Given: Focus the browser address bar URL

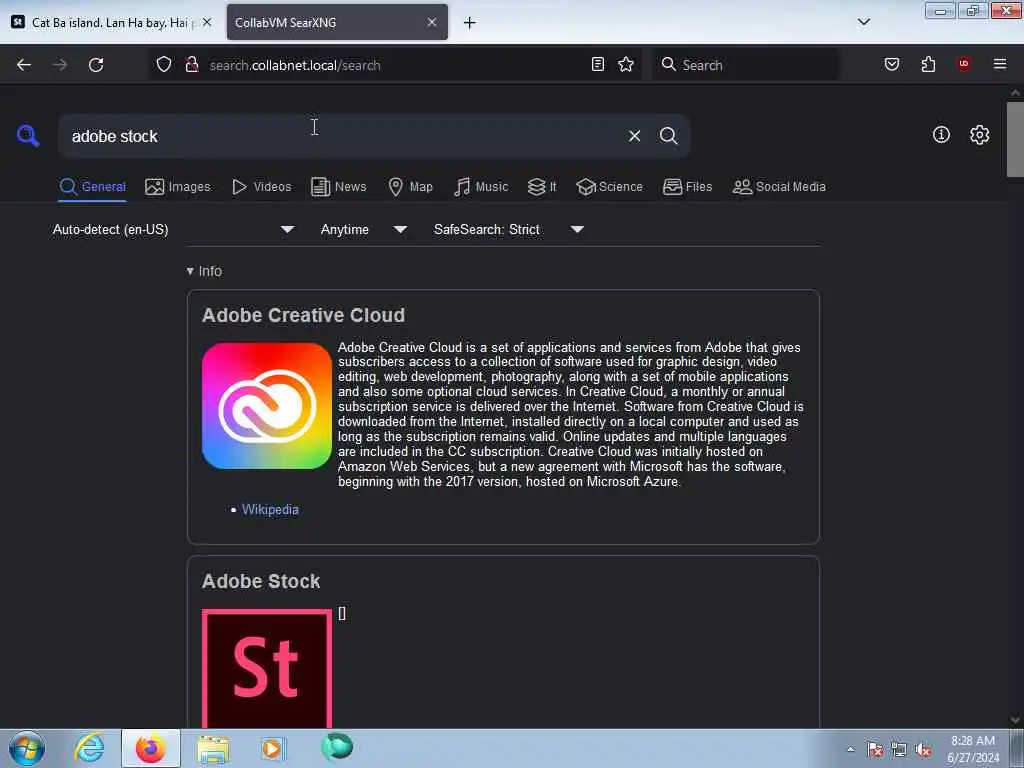Looking at the screenshot, I should pyautogui.click(x=392, y=65).
